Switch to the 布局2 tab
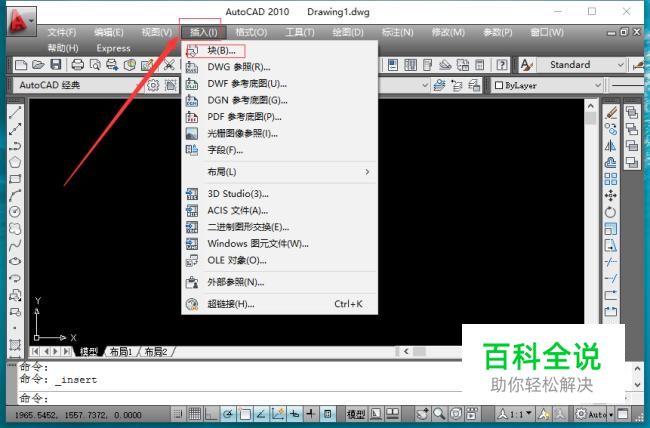Screen dimensions: 650x428 tap(155, 352)
